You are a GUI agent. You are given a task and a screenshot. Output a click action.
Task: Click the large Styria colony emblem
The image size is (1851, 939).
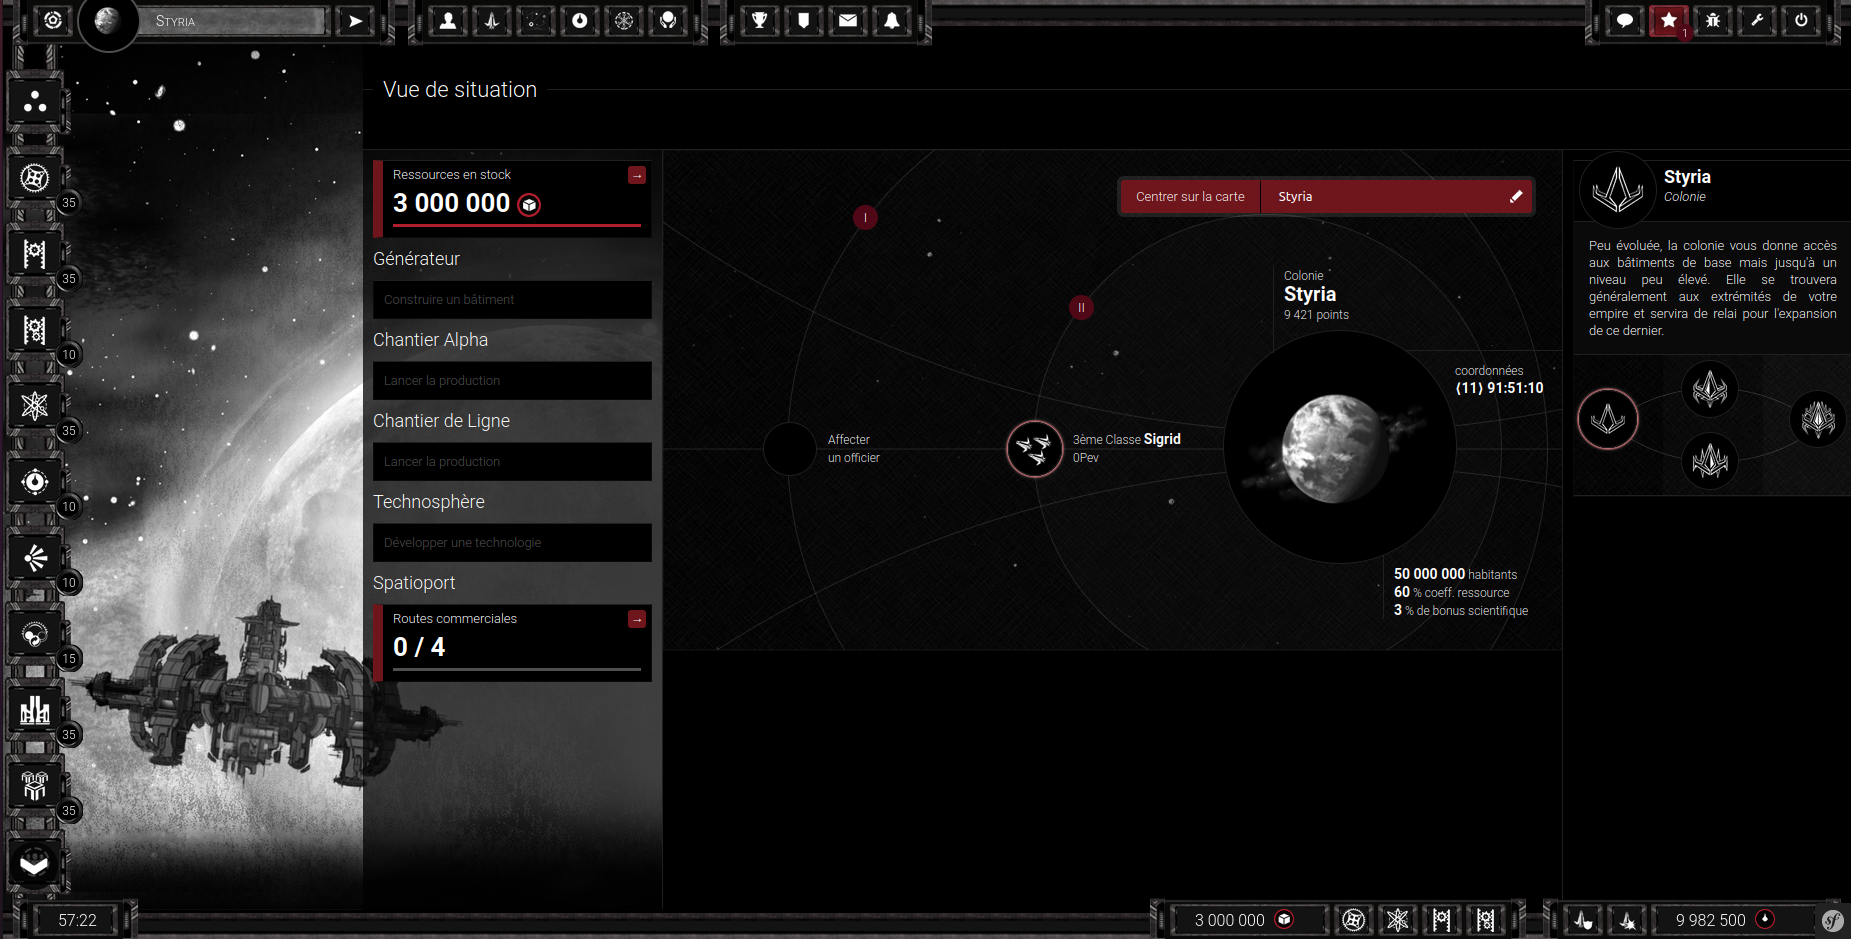tap(1617, 189)
